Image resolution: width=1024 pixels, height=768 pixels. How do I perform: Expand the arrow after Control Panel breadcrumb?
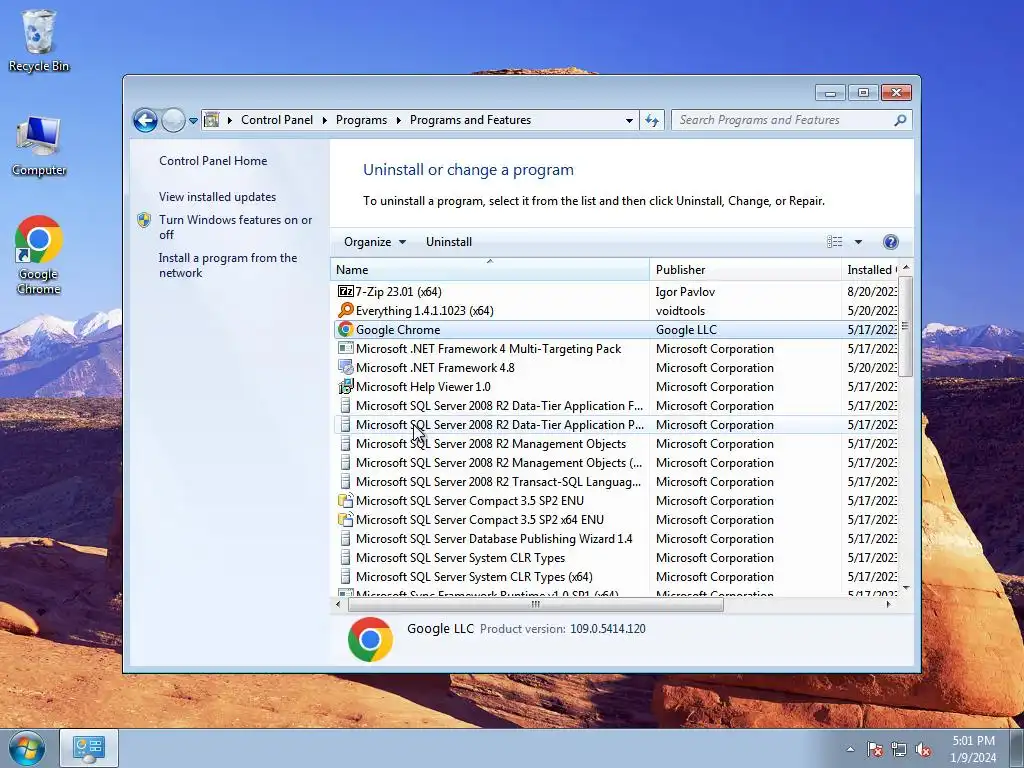(325, 120)
